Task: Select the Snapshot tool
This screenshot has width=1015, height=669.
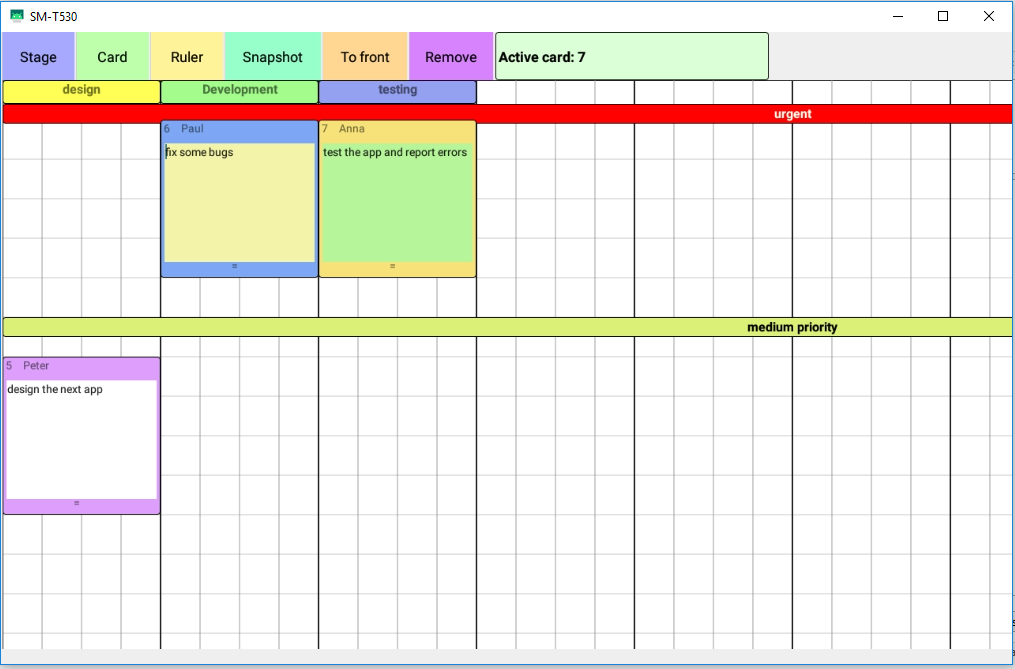Action: pos(272,56)
